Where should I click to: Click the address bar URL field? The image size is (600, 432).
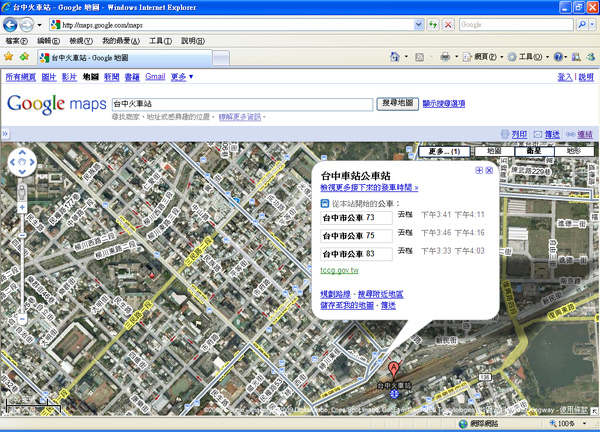pyautogui.click(x=232, y=25)
